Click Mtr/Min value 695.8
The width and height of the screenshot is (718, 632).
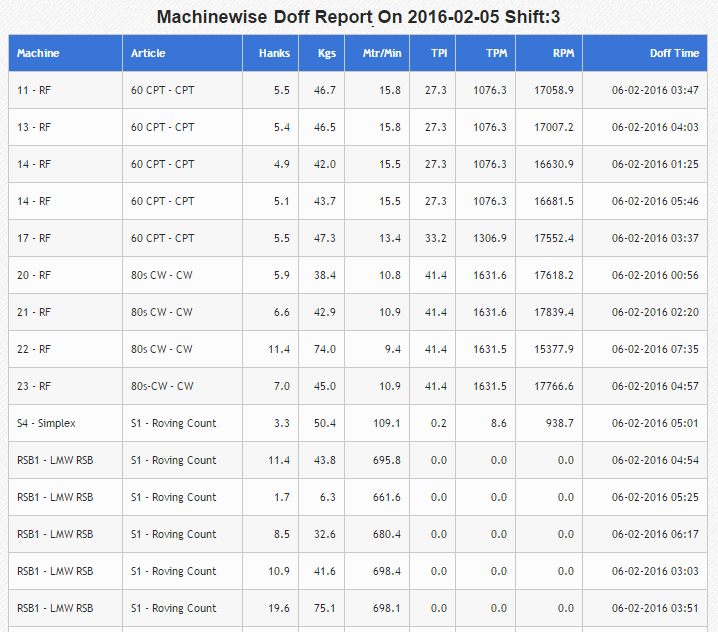point(387,460)
